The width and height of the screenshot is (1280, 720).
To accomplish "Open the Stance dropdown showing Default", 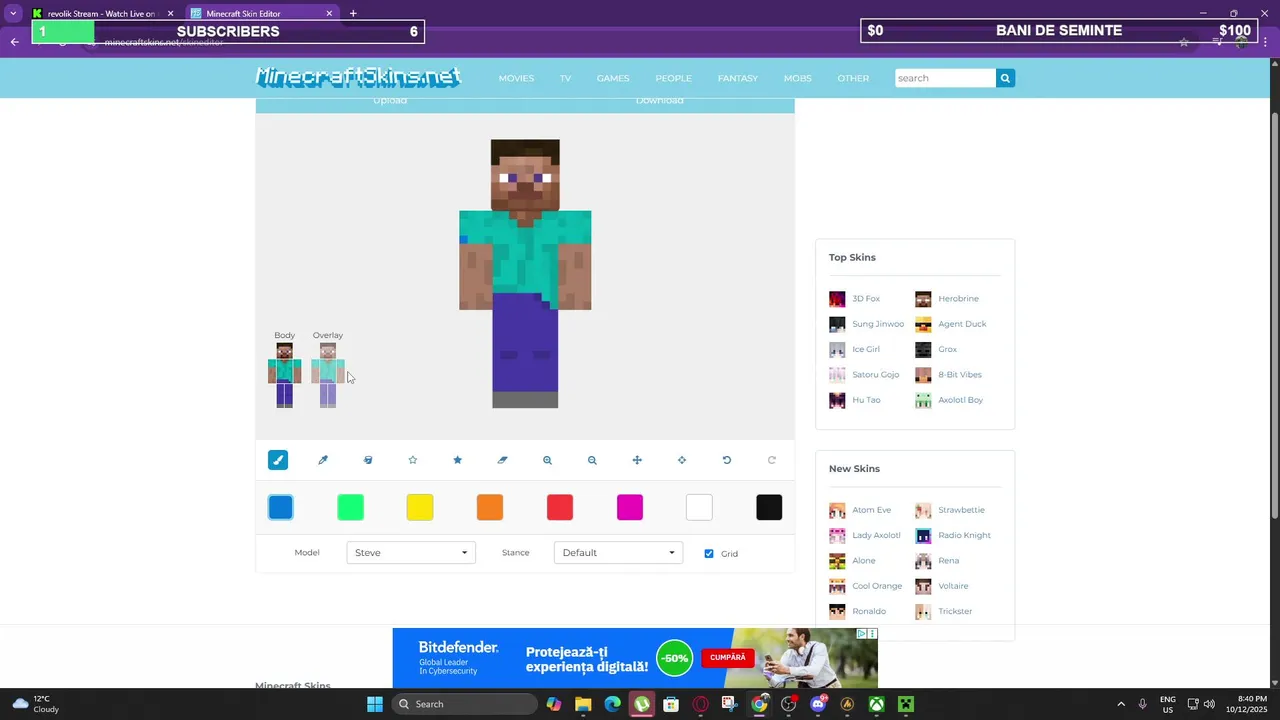I will [x=618, y=552].
